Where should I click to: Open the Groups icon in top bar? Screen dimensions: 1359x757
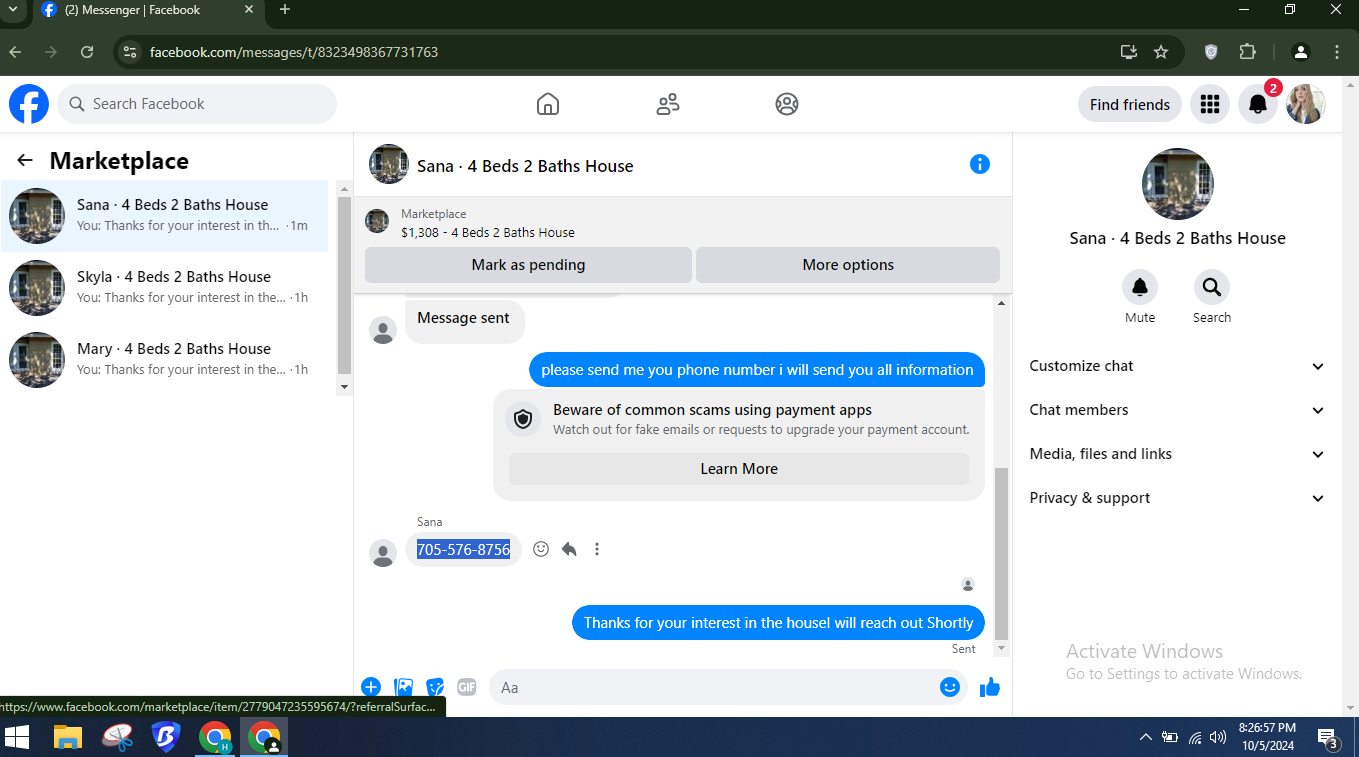click(787, 104)
